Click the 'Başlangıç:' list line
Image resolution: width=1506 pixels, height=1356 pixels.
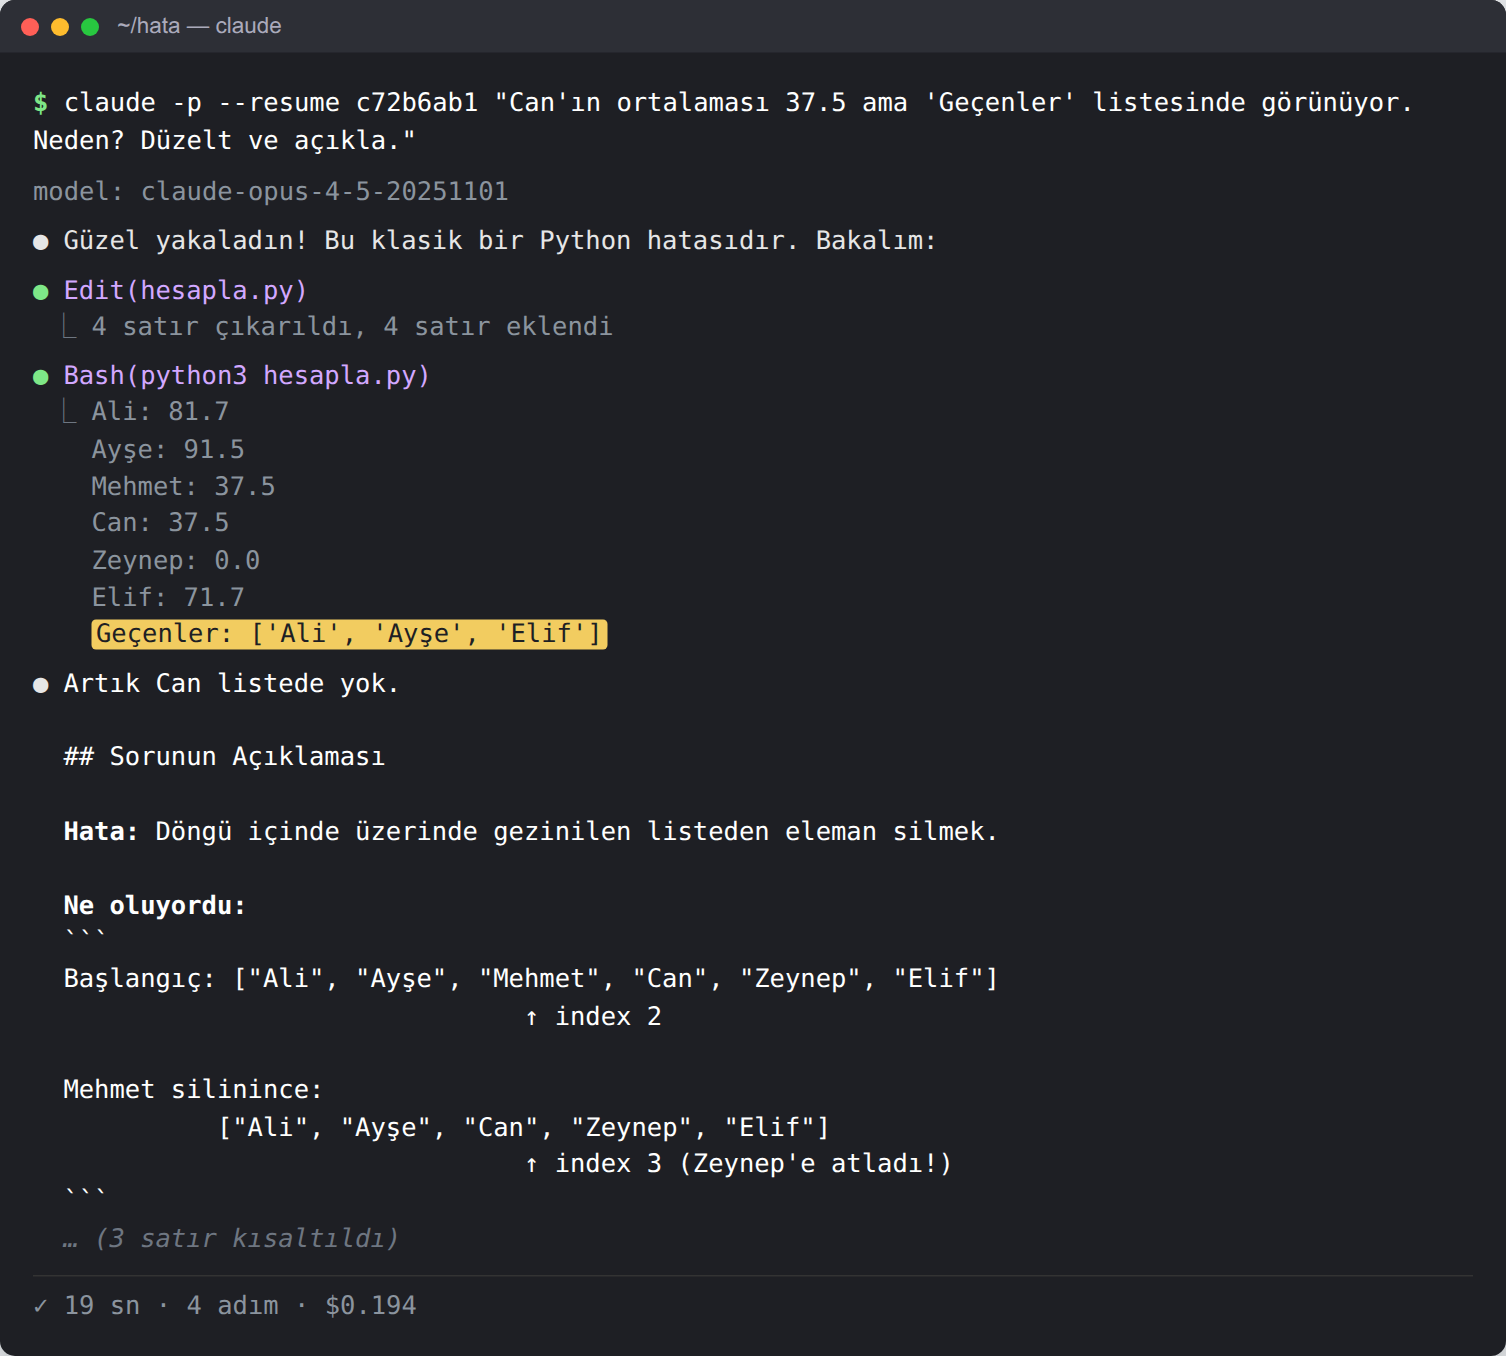[x=531, y=978]
